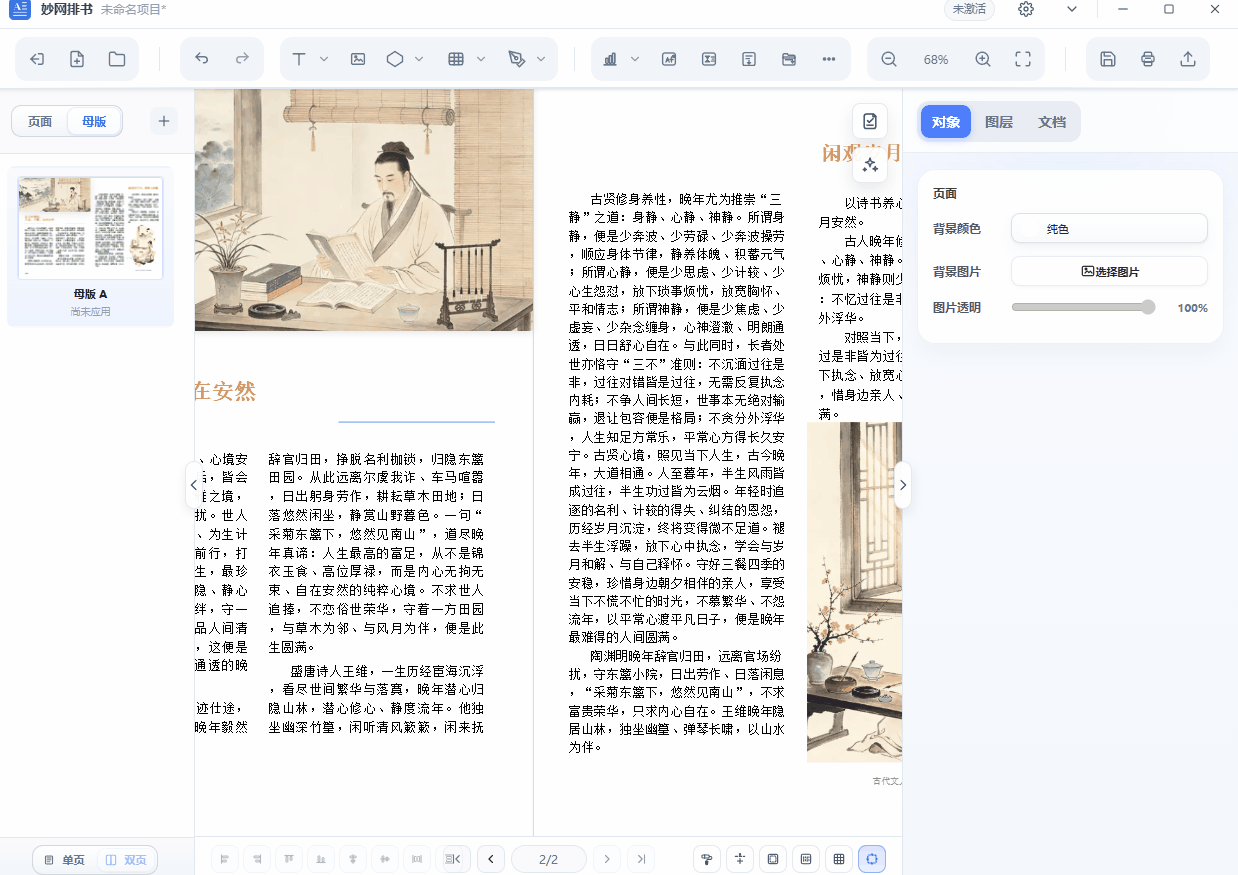Click the art text icon in toolbar
Viewport: 1238px width, 875px height.
[669, 59]
